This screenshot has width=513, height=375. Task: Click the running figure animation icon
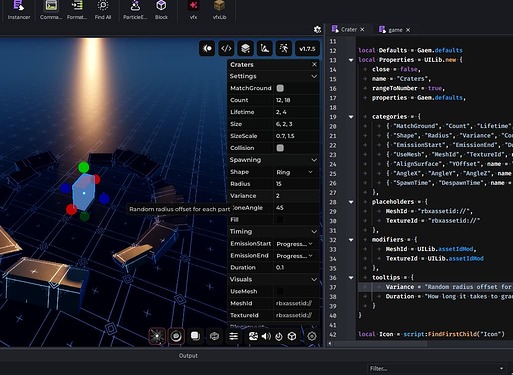click(x=284, y=49)
